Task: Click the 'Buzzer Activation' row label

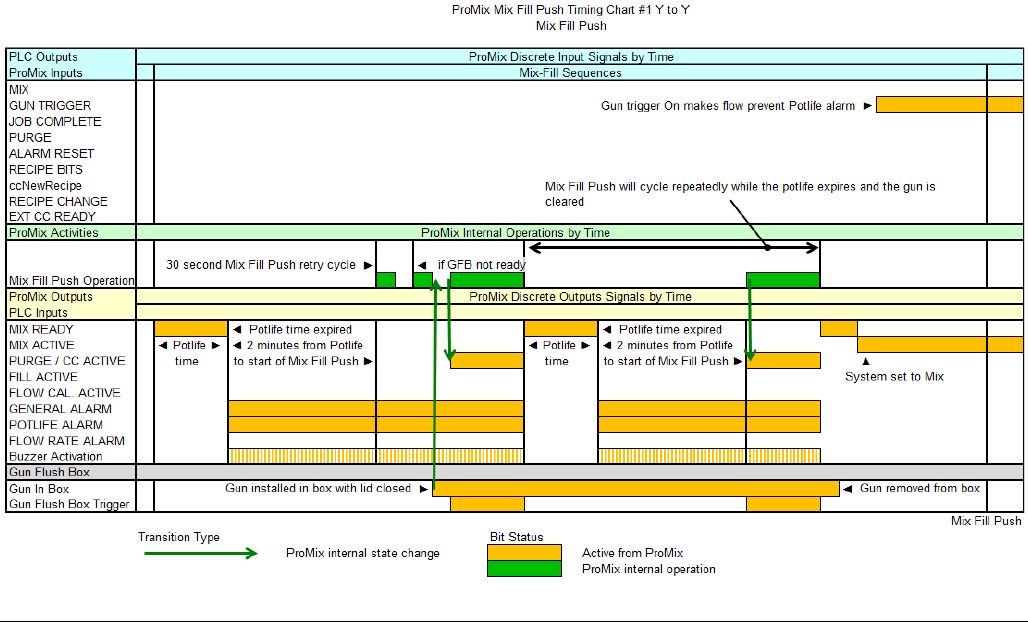Action: pyautogui.click(x=56, y=456)
